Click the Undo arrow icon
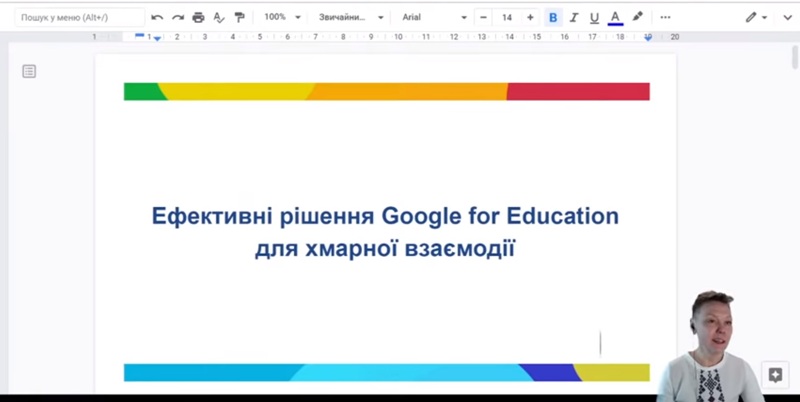Image resolution: width=800 pixels, height=402 pixels. [x=157, y=17]
